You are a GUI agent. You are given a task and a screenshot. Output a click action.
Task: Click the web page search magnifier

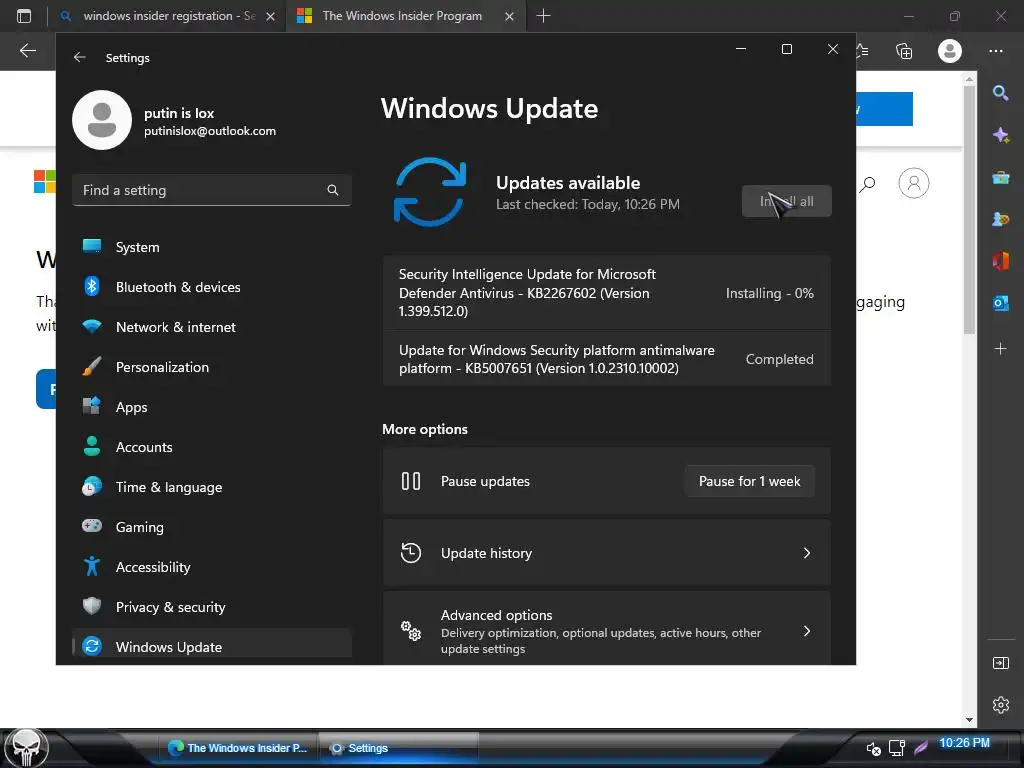(867, 184)
